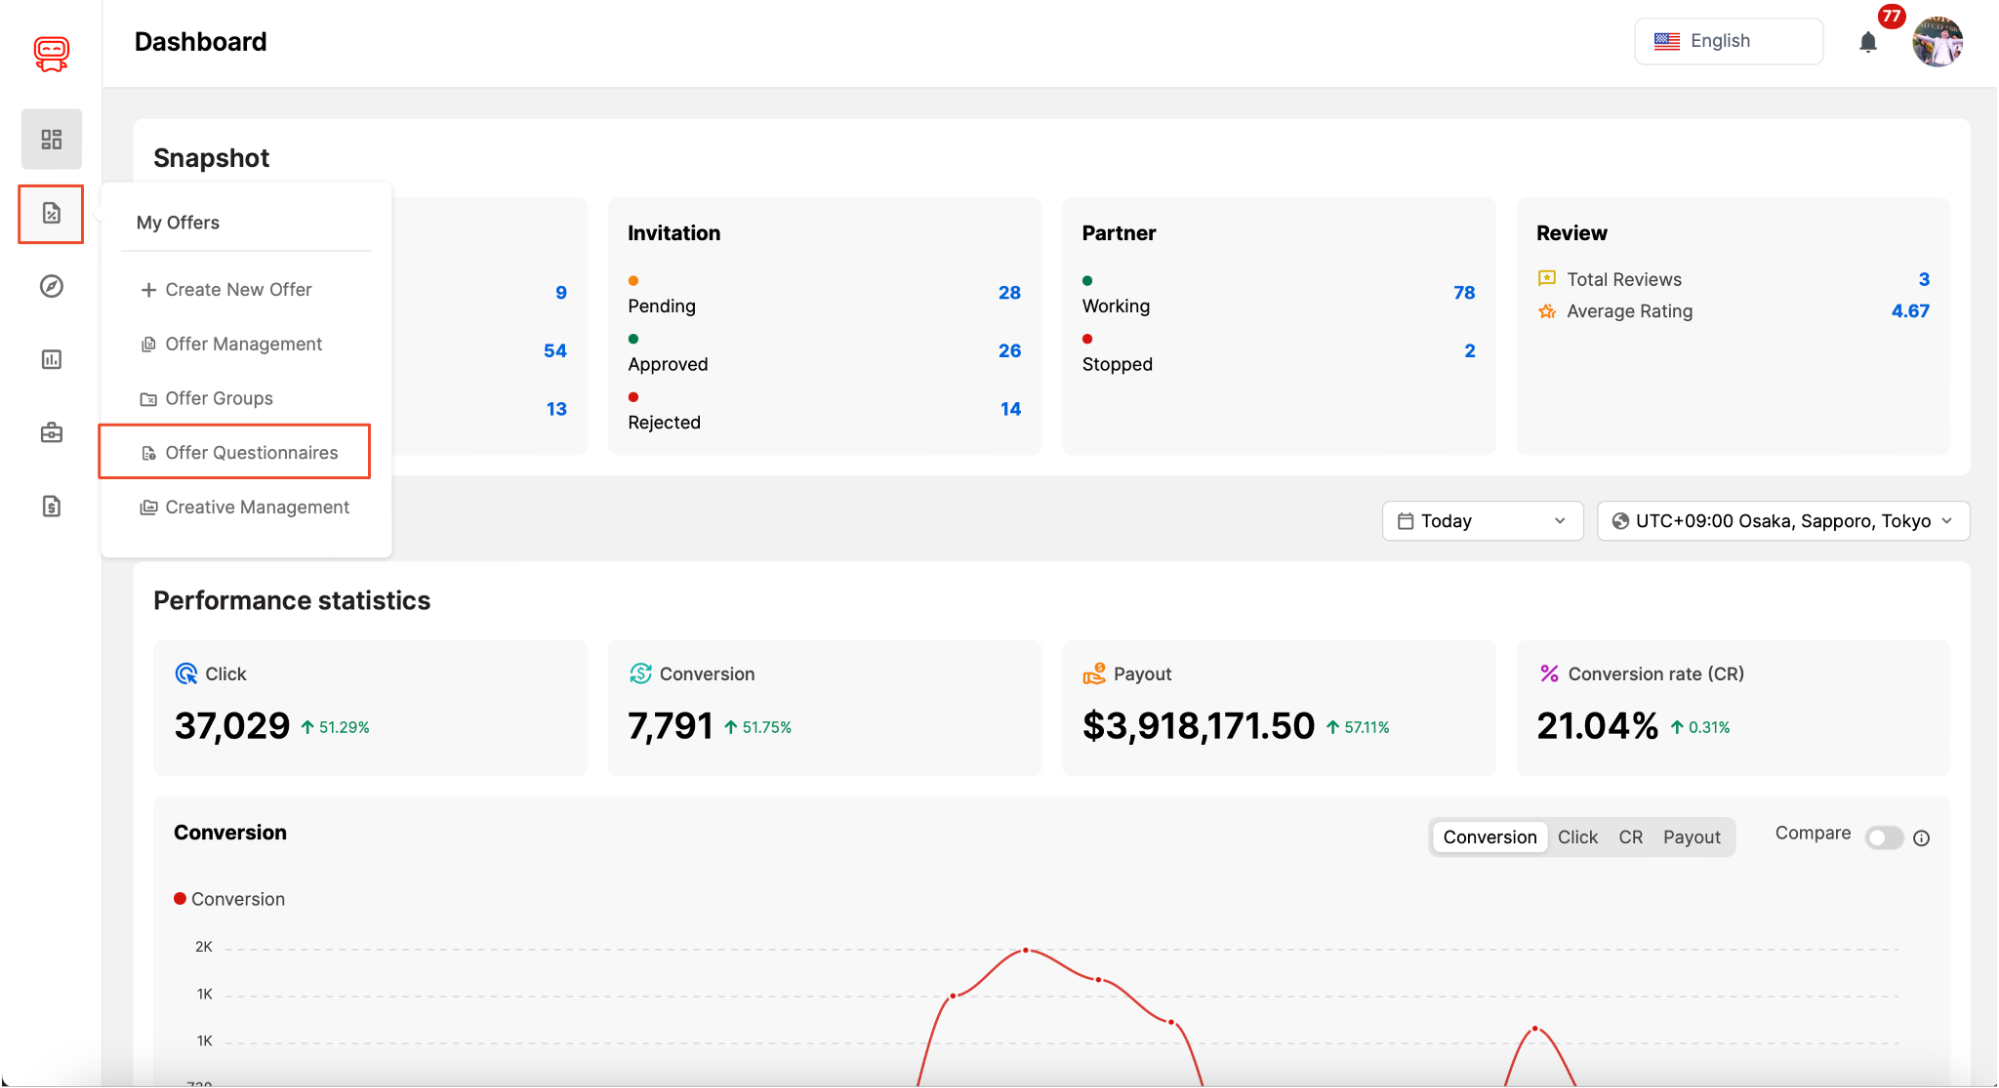Open notifications bell icon

coord(1867,42)
